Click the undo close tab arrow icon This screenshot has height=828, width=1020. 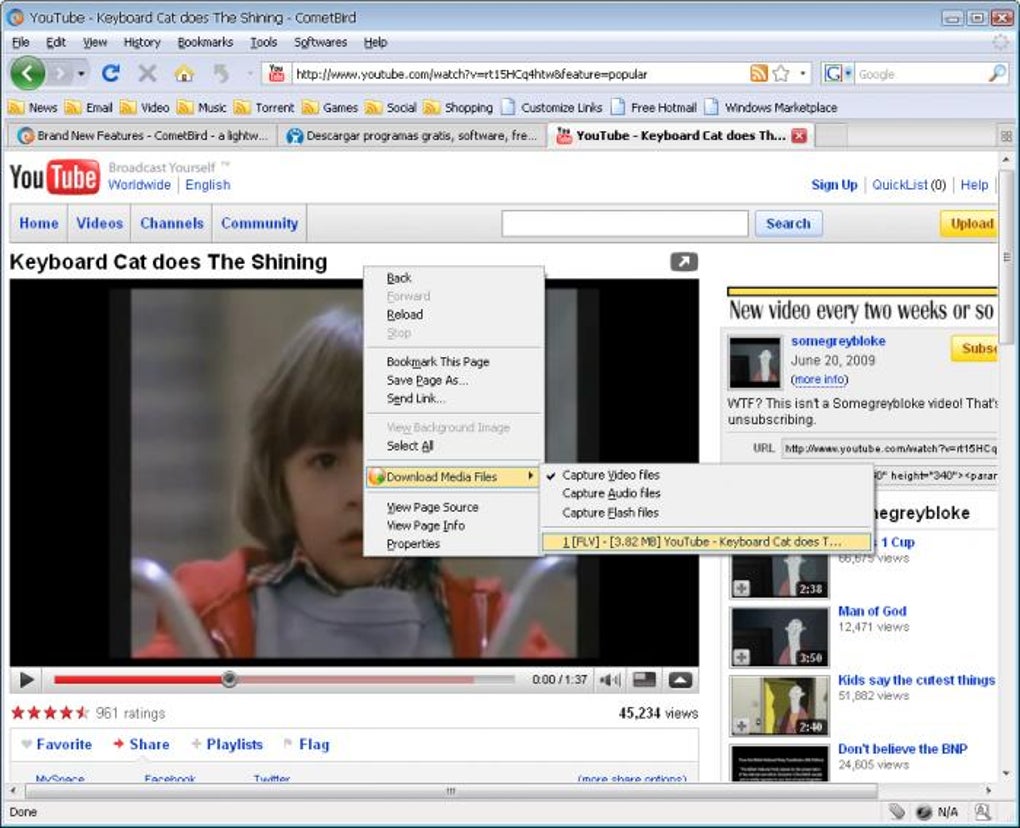[x=221, y=73]
